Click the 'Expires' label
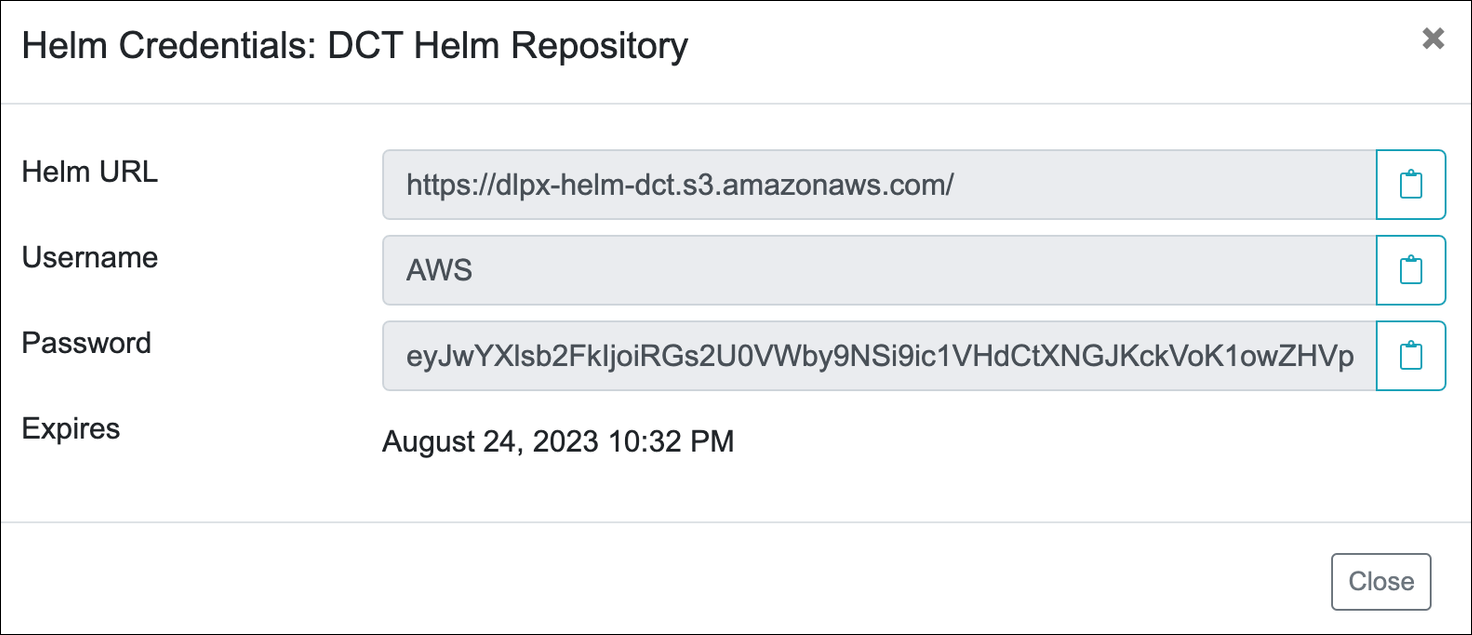Image resolution: width=1472 pixels, height=635 pixels. tap(71, 429)
